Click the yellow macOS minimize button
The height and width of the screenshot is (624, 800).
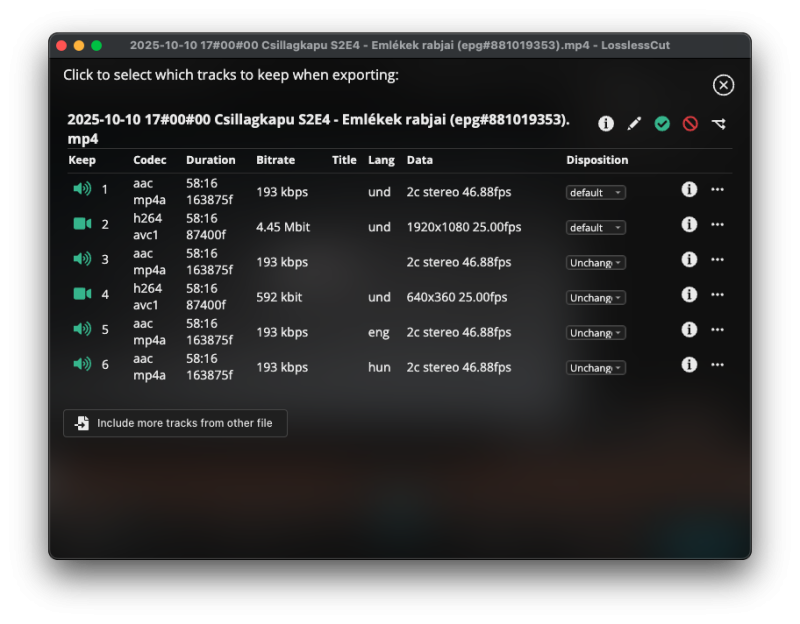pyautogui.click(x=79, y=45)
